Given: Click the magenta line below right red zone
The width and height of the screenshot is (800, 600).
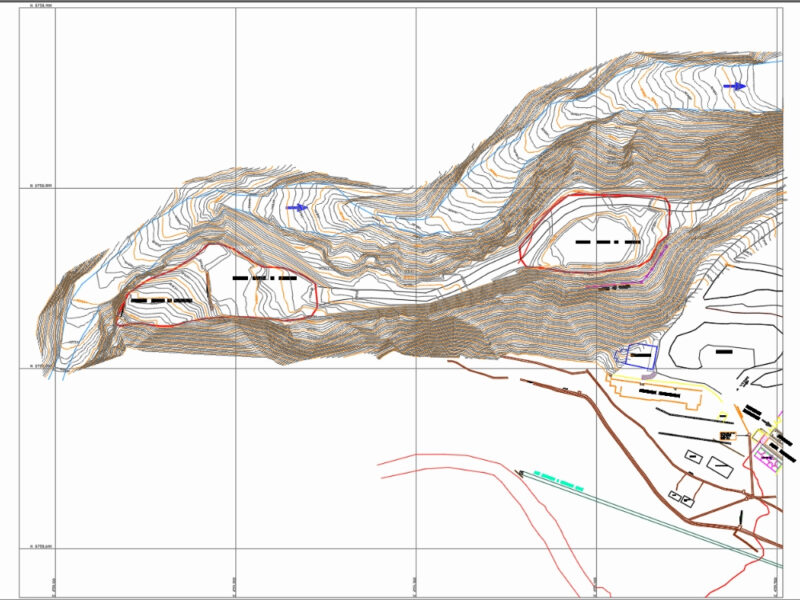Looking at the screenshot, I should click(x=610, y=286).
